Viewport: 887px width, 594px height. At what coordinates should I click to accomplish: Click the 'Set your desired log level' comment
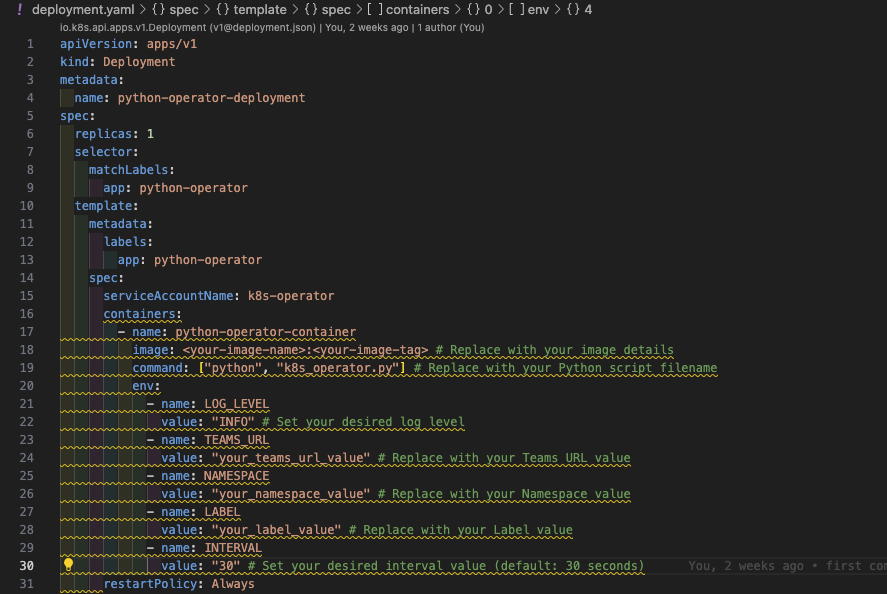pos(363,422)
